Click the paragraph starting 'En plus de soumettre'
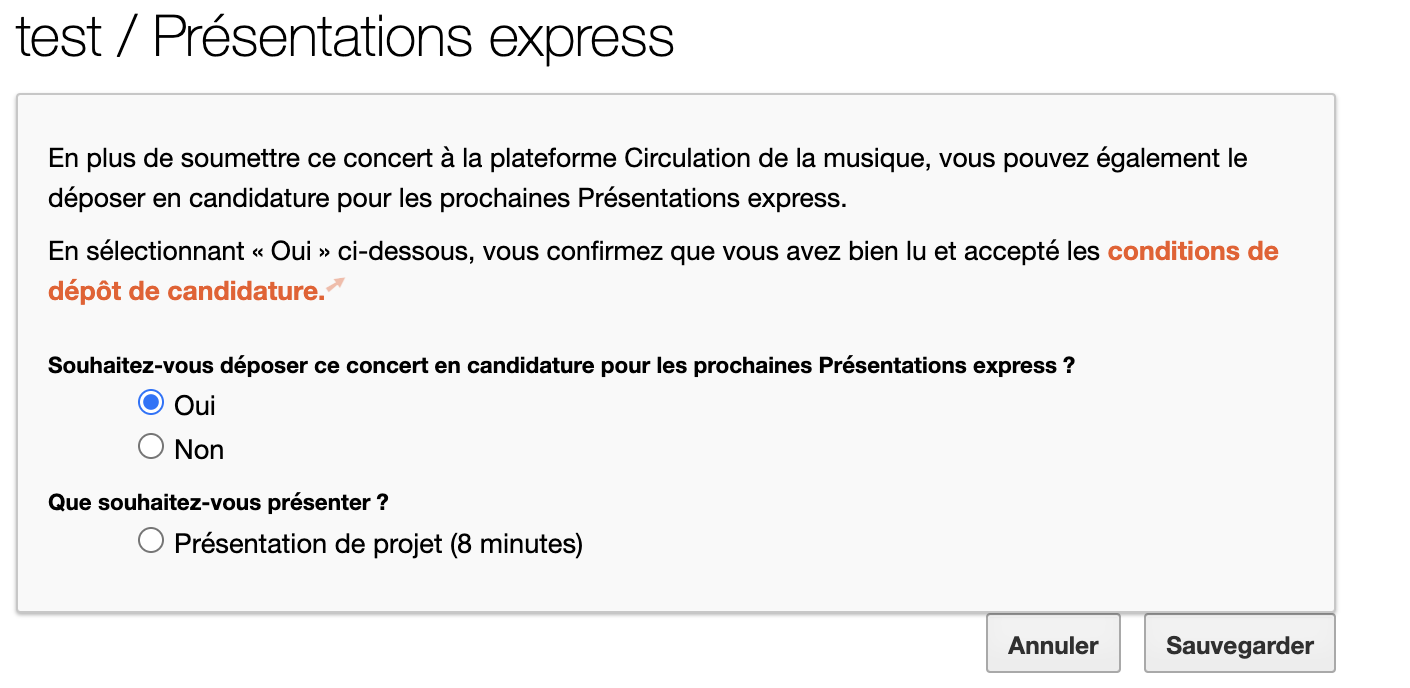 [x=648, y=178]
